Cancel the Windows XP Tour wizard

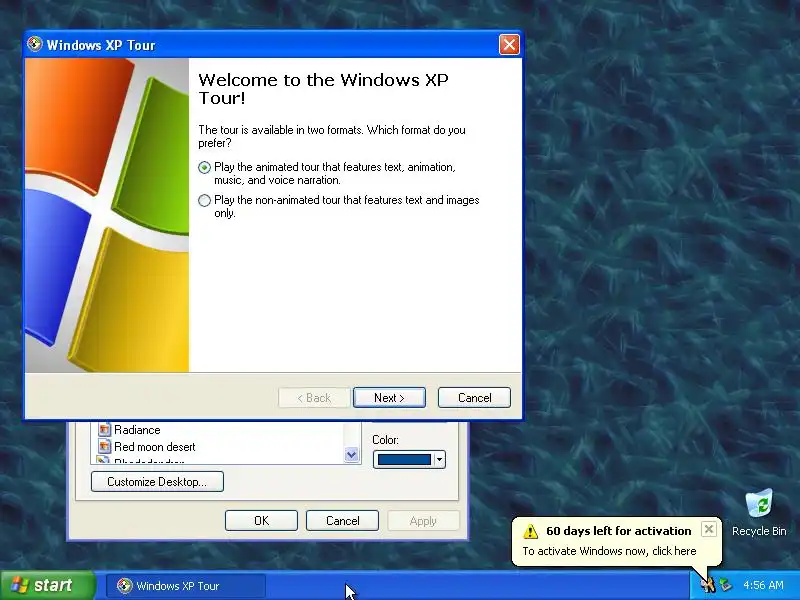[474, 397]
